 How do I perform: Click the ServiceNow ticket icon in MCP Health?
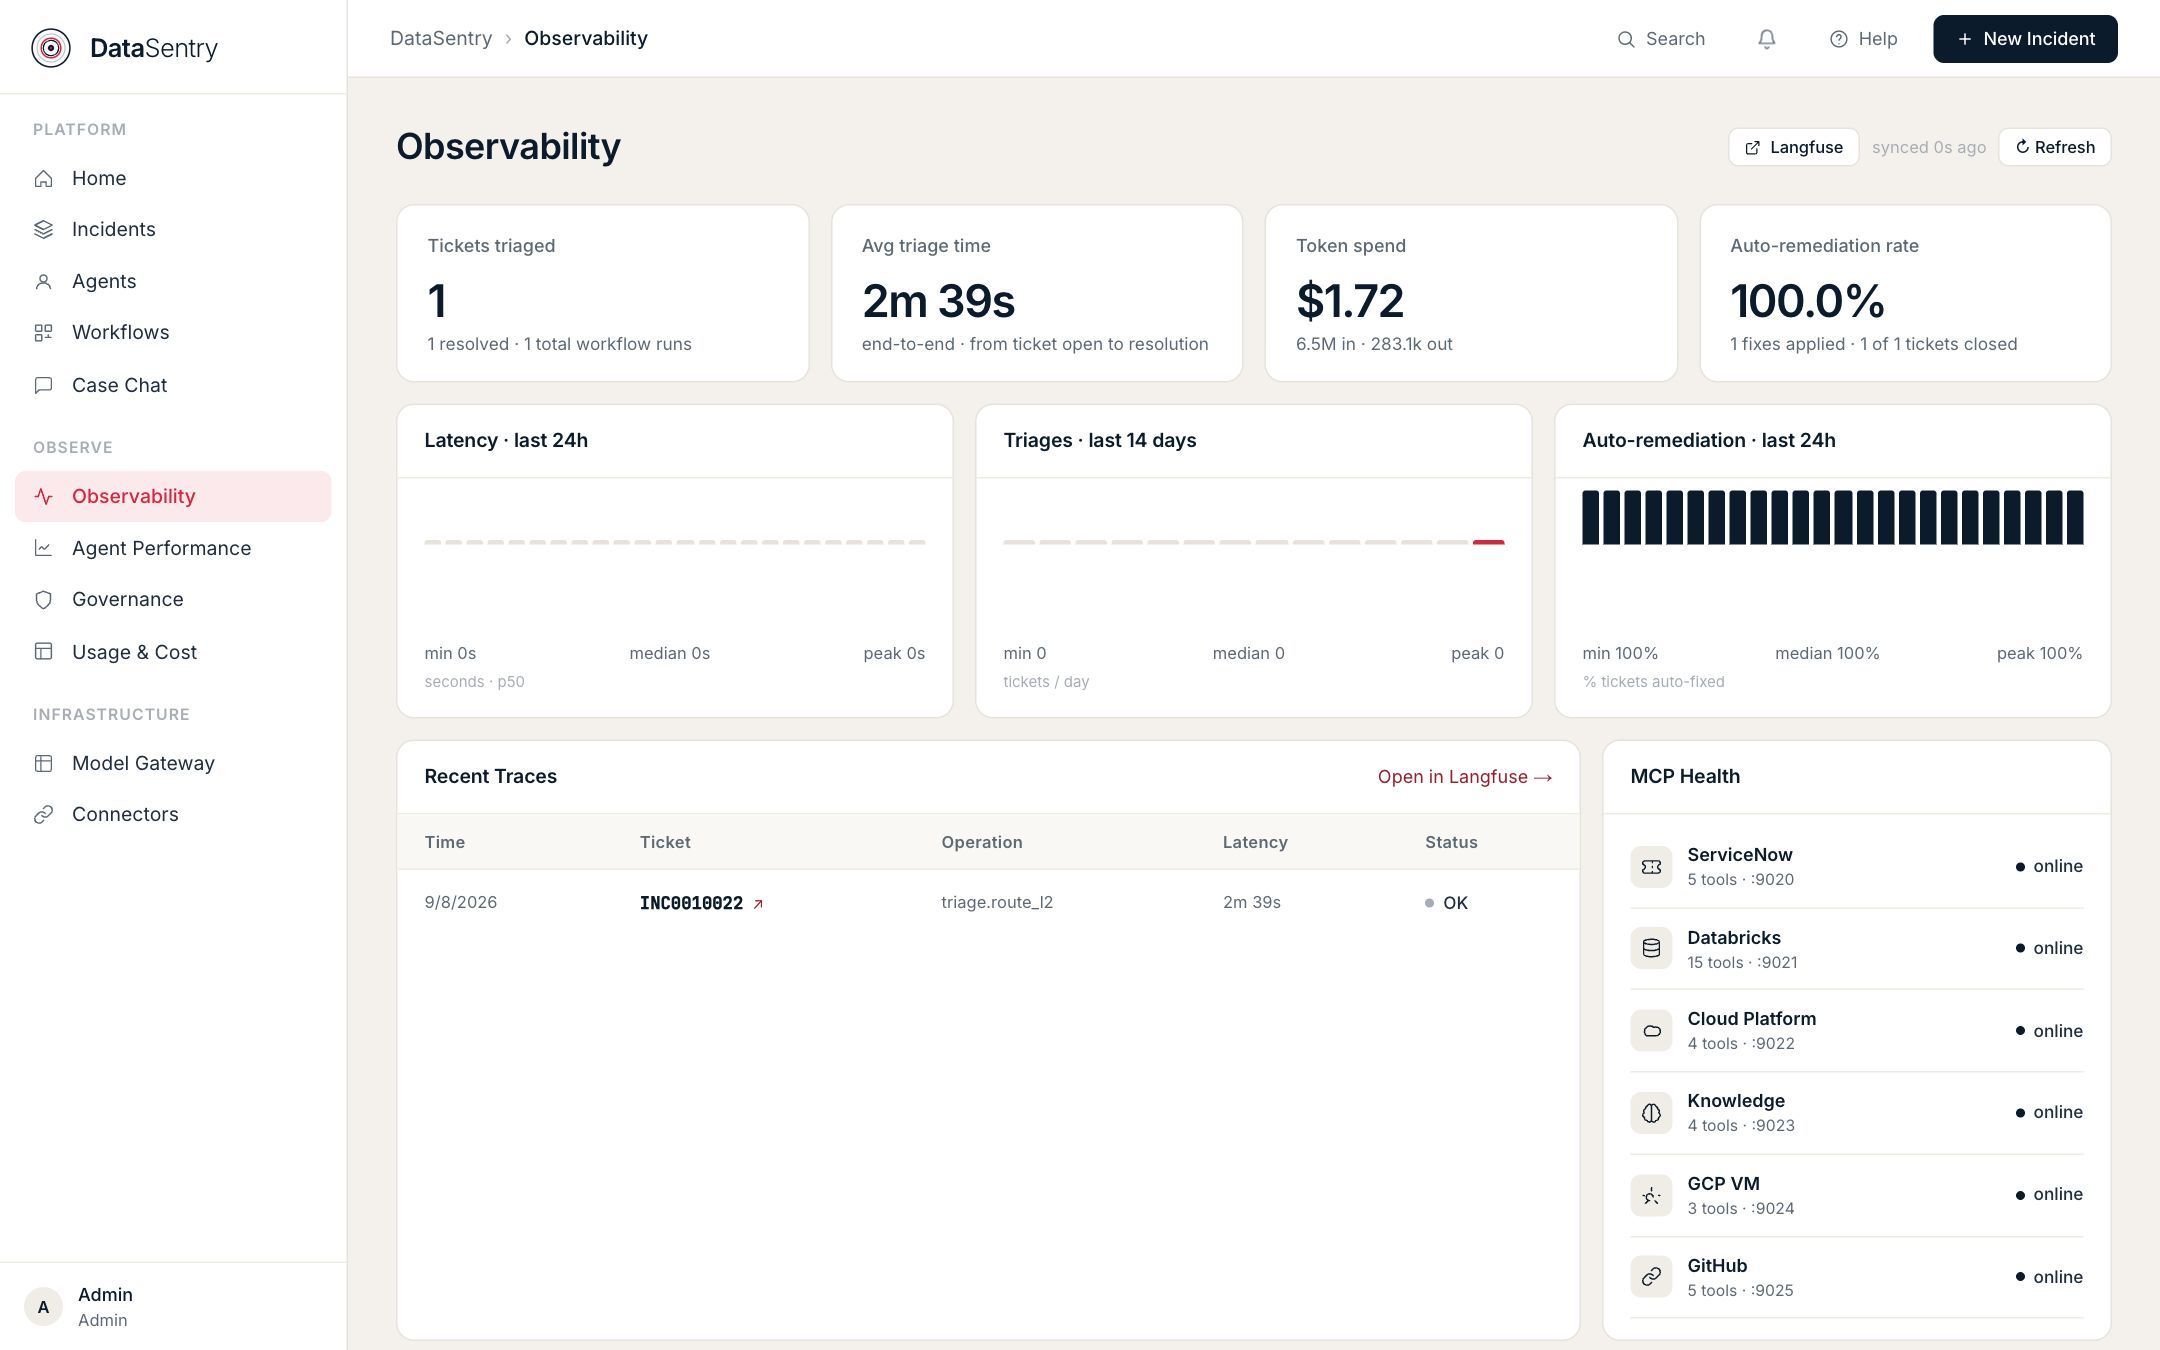point(1651,867)
